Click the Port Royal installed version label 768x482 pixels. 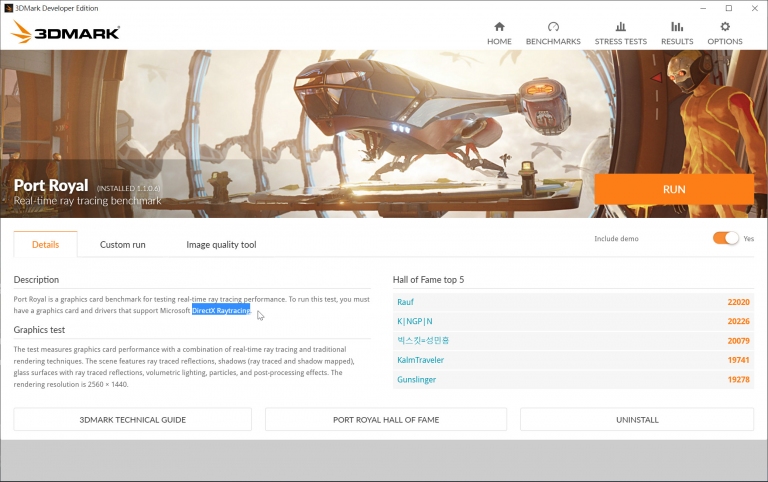128,189
